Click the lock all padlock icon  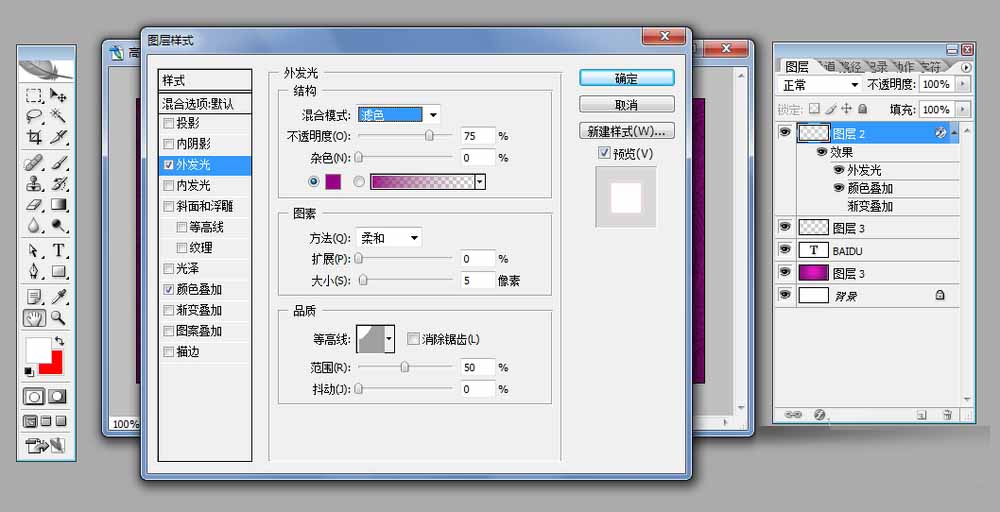coord(862,109)
